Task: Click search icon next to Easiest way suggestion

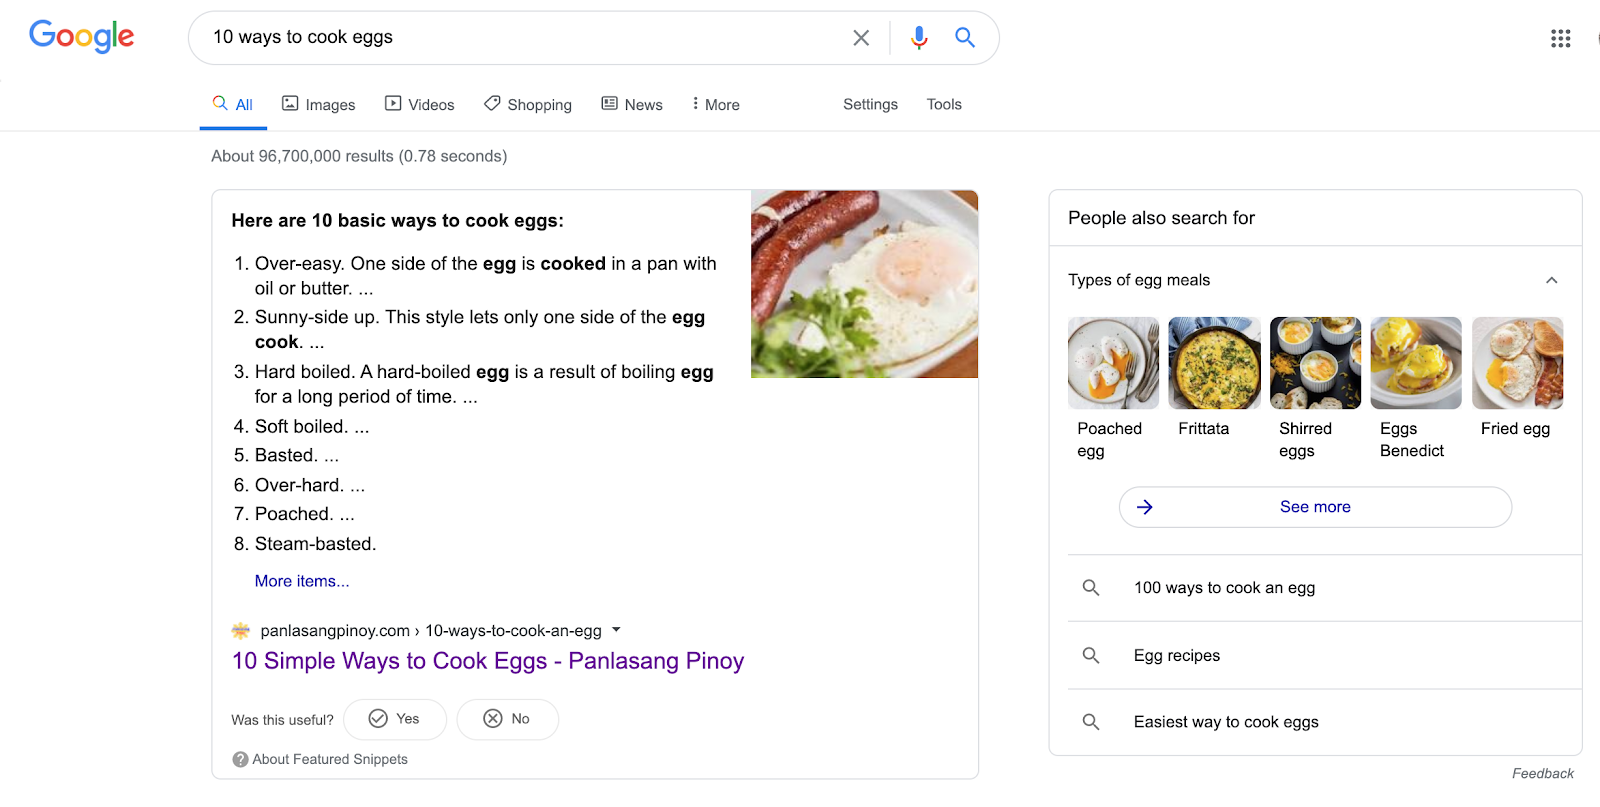Action: point(1091,722)
